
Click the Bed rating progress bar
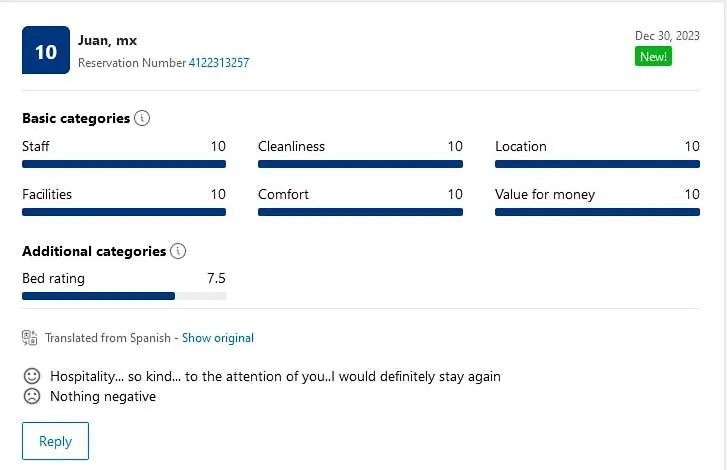click(x=124, y=296)
